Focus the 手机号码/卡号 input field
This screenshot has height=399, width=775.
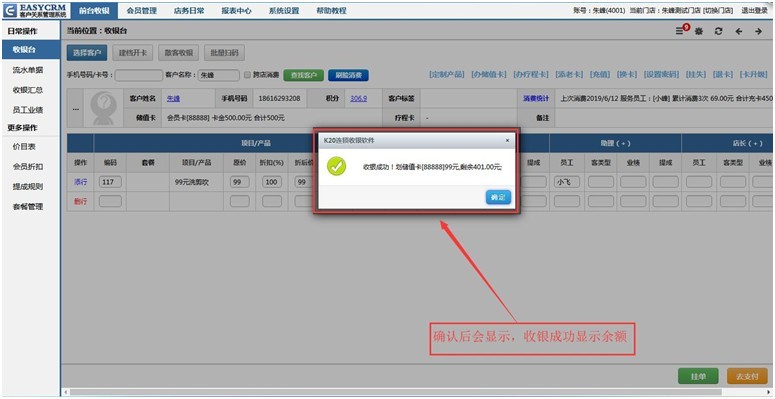(x=139, y=75)
